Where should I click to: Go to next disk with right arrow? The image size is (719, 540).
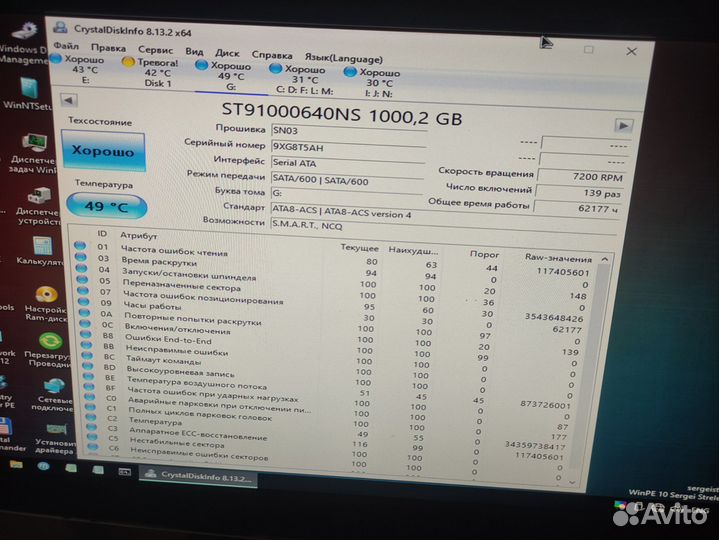coord(624,125)
